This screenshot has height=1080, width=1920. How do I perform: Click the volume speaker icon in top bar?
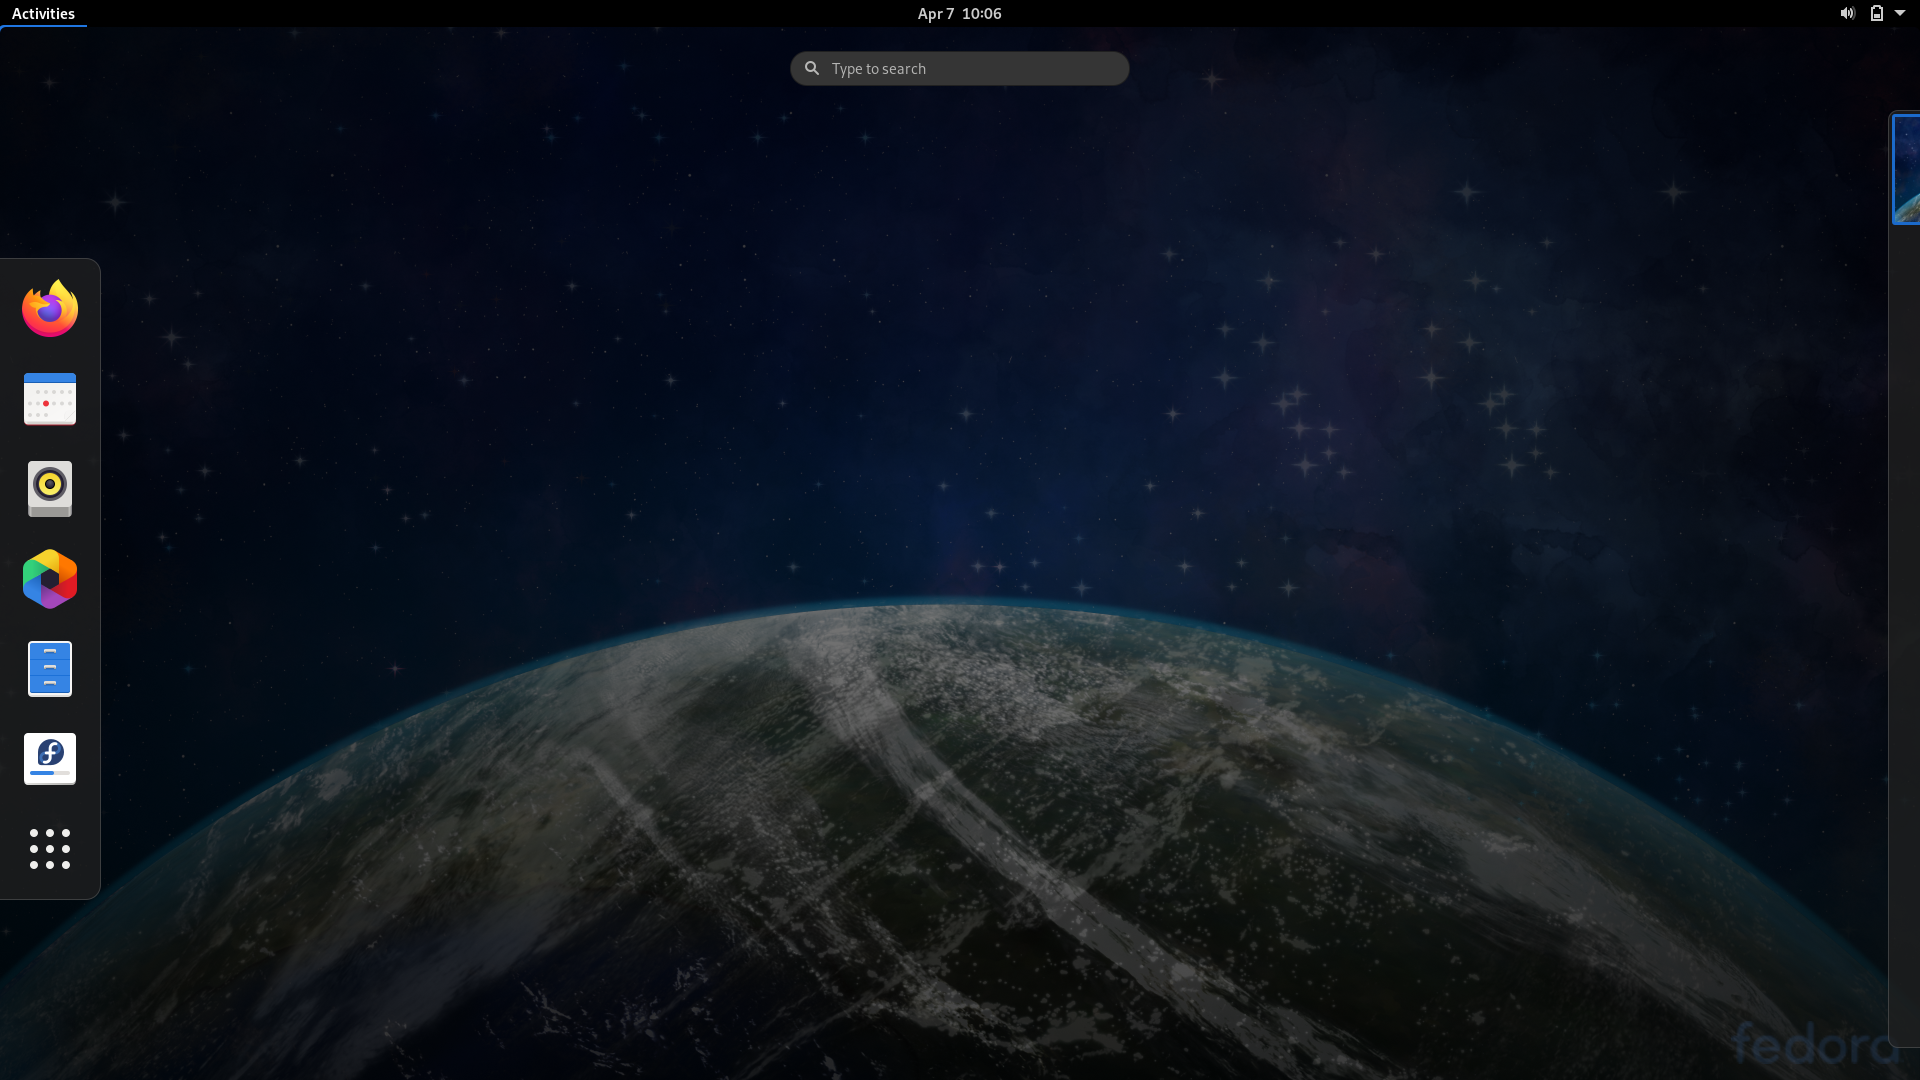[x=1847, y=13]
